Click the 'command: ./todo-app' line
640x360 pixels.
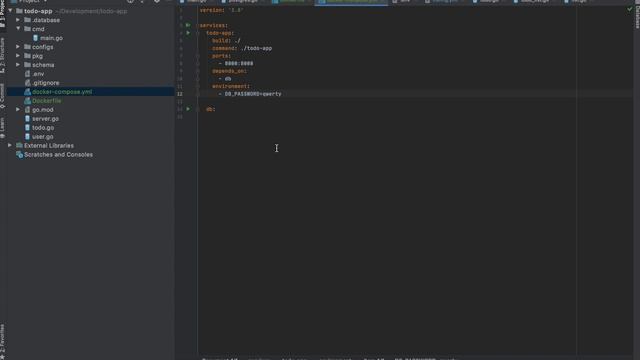(242, 48)
